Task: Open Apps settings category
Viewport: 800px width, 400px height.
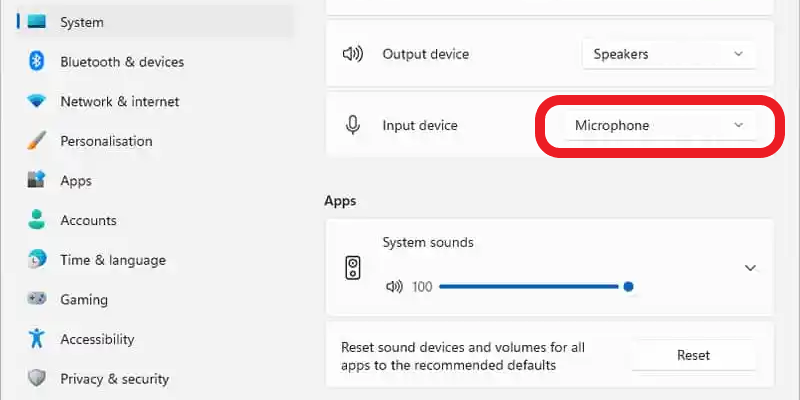Action: coord(76,181)
